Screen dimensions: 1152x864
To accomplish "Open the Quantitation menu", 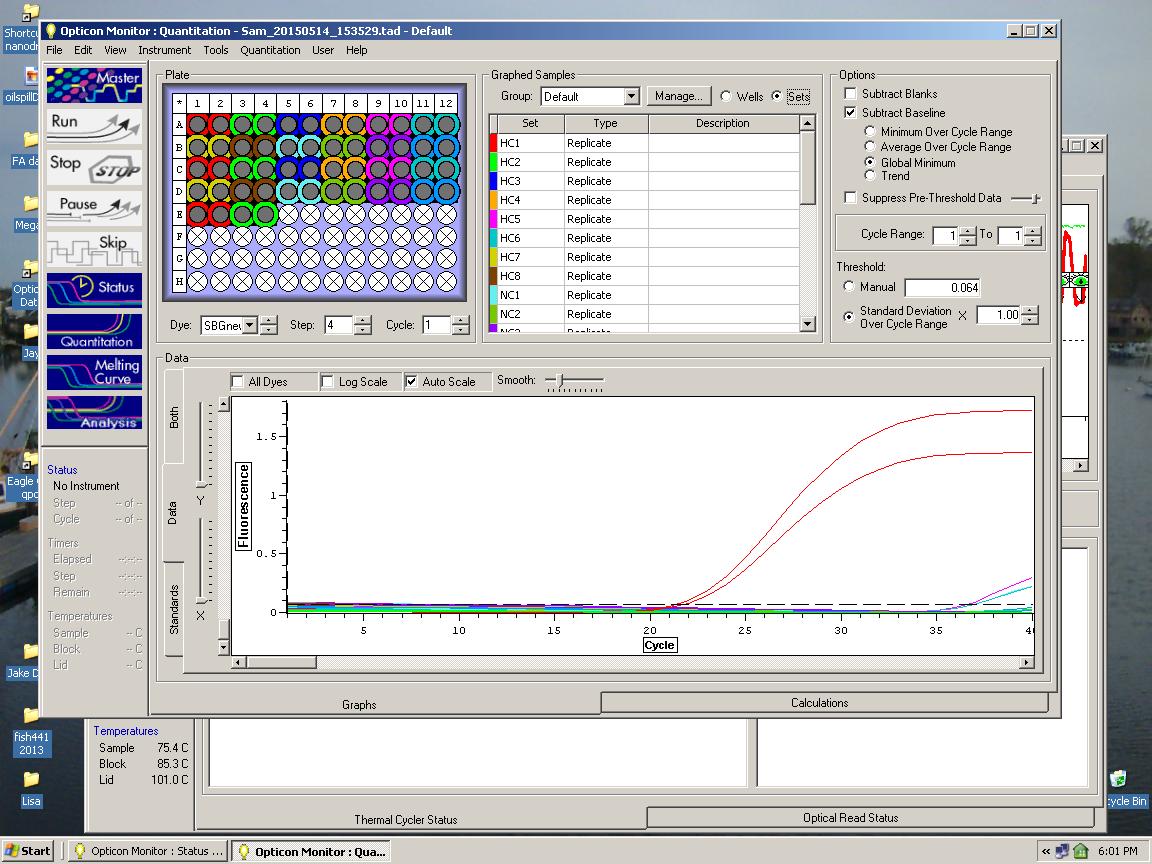I will pos(270,50).
